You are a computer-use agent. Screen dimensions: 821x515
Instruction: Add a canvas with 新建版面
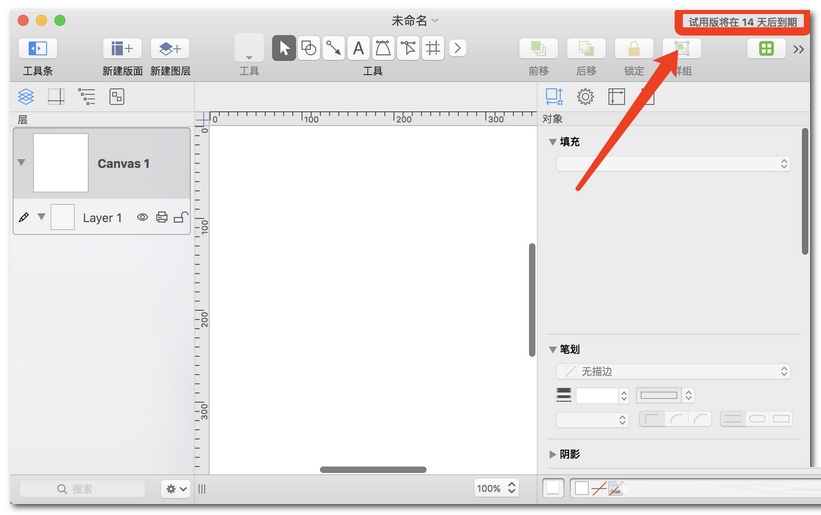pyautogui.click(x=122, y=49)
